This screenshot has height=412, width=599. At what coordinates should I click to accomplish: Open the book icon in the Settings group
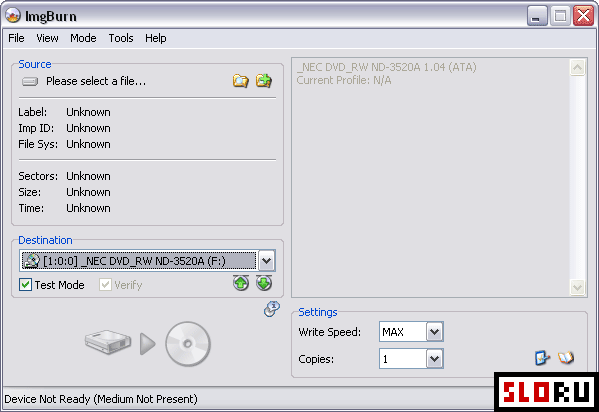point(566,358)
